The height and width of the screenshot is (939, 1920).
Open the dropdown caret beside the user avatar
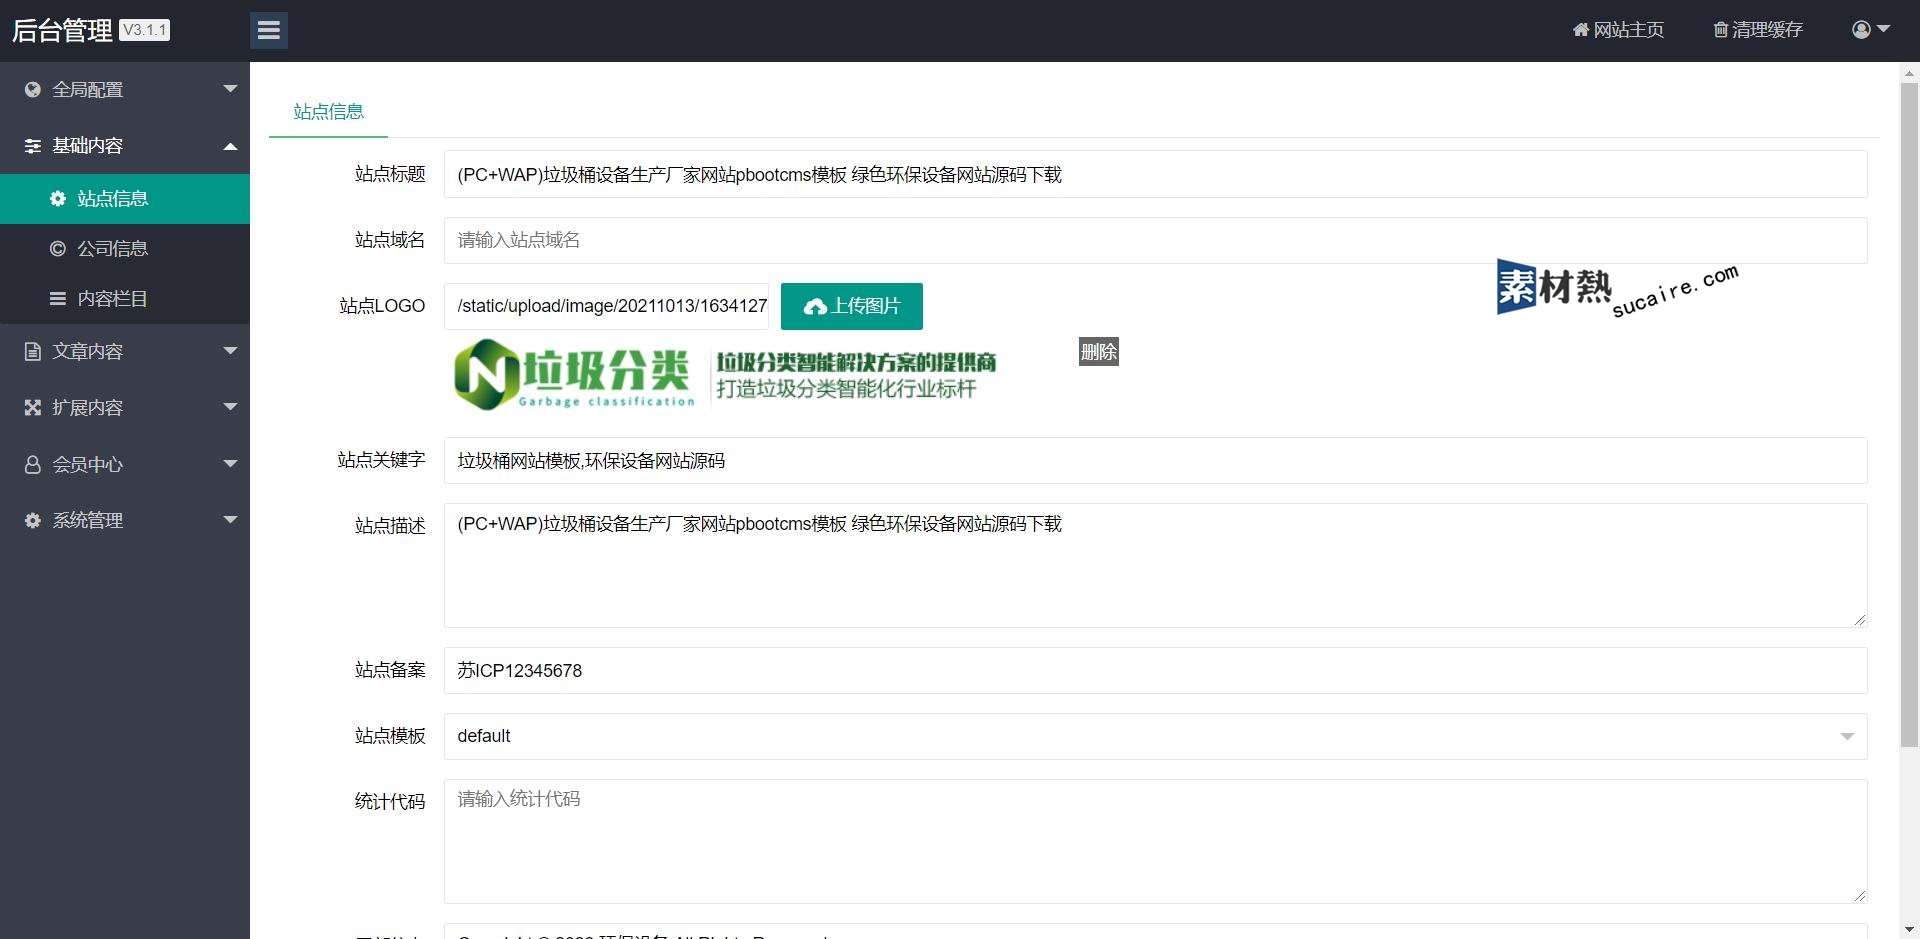[1883, 29]
